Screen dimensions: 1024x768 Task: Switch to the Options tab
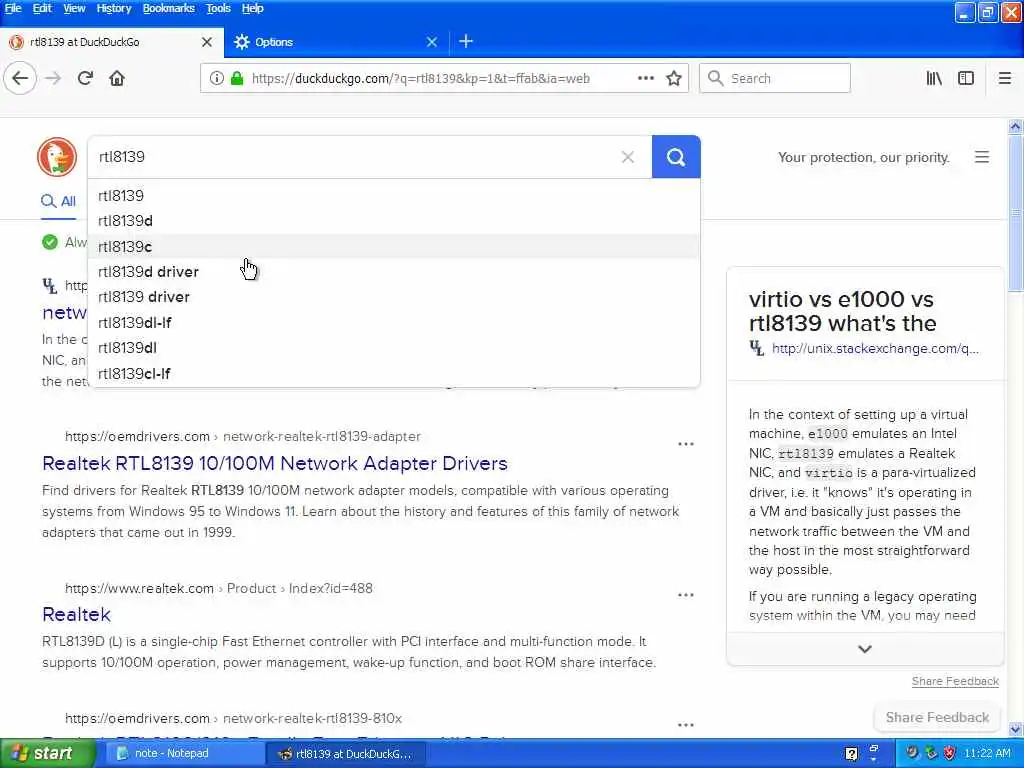tap(336, 42)
